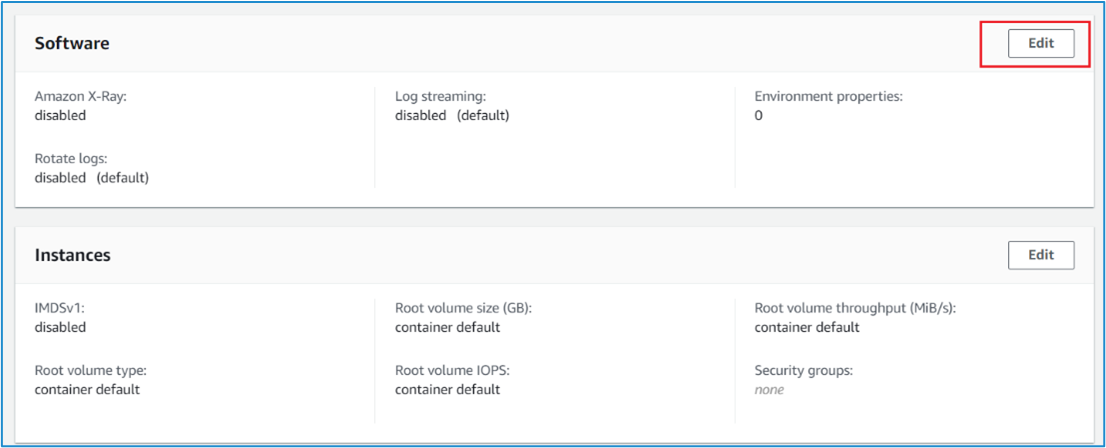Click the Environment properties label
The image size is (1106, 448).
pyautogui.click(x=829, y=97)
